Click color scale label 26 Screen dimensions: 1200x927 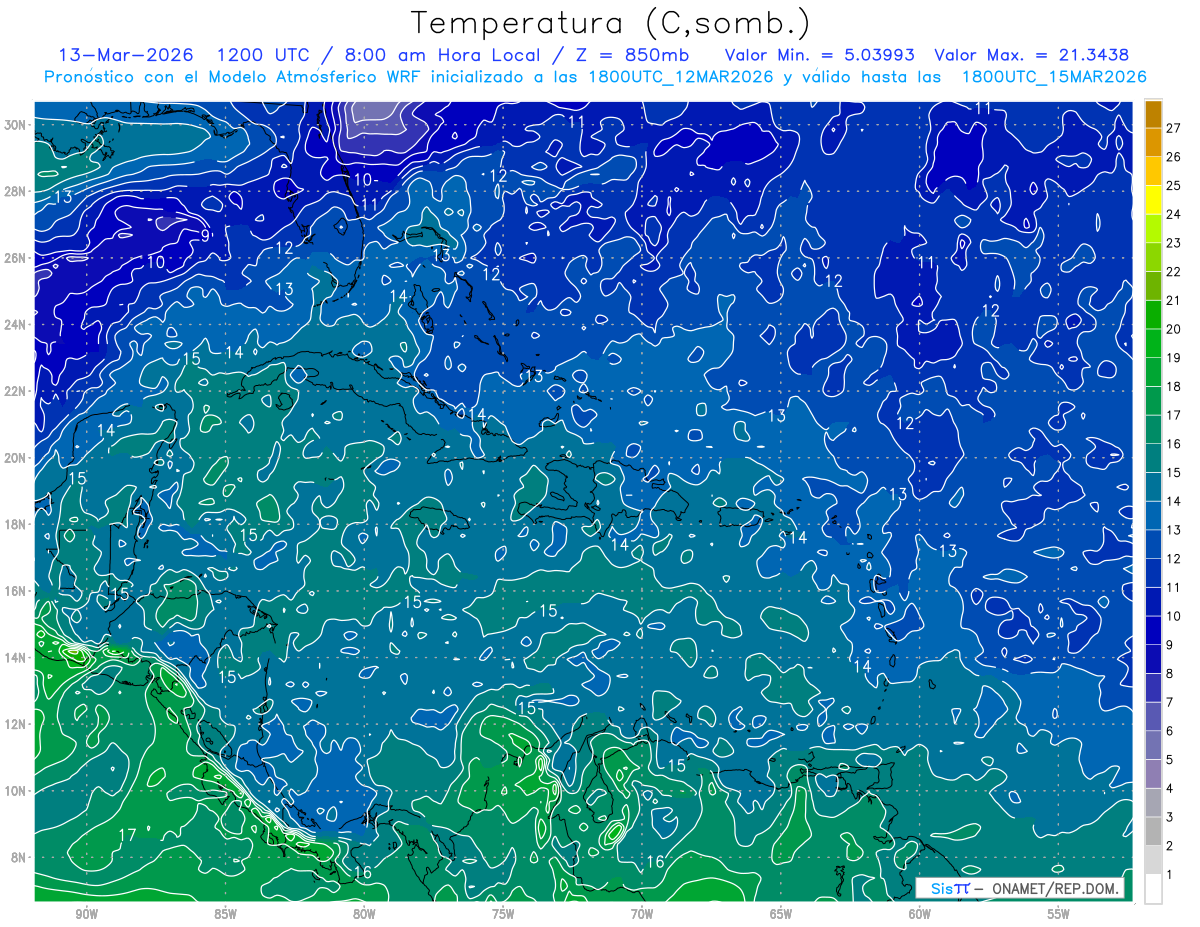coord(1174,156)
